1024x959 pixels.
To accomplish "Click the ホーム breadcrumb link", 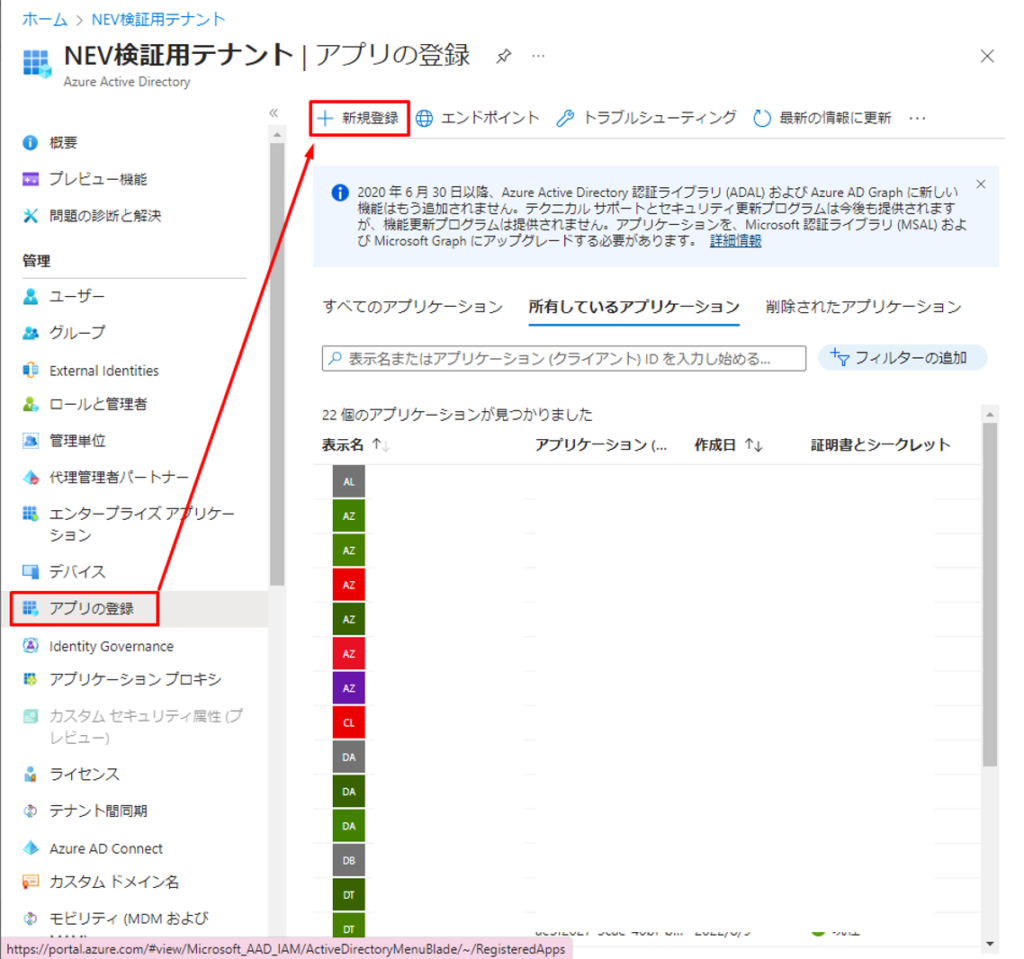I will [x=44, y=19].
